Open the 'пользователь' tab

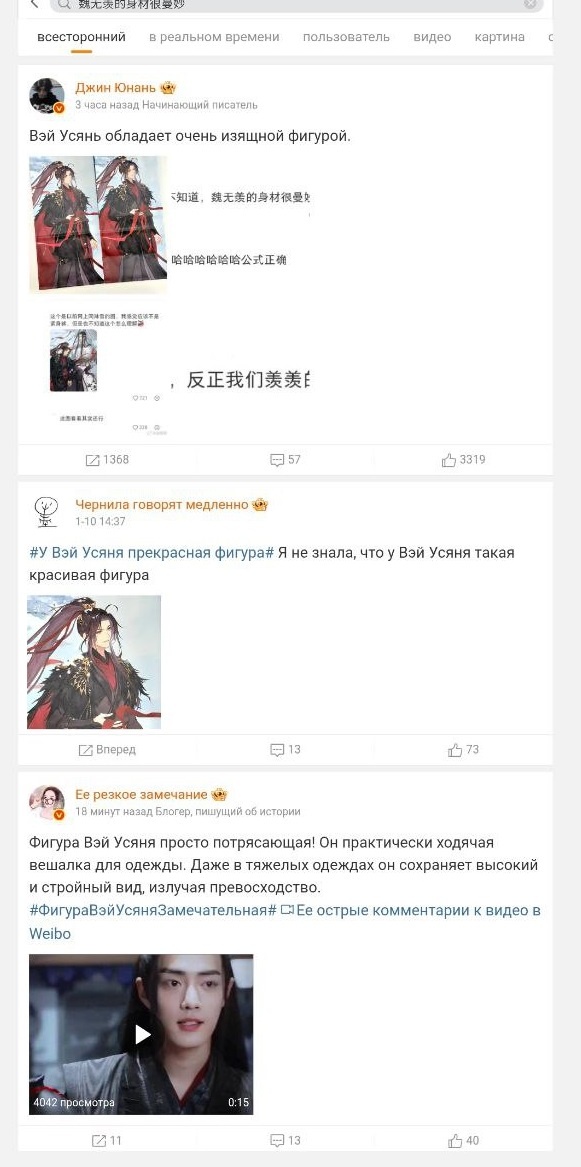pos(346,36)
